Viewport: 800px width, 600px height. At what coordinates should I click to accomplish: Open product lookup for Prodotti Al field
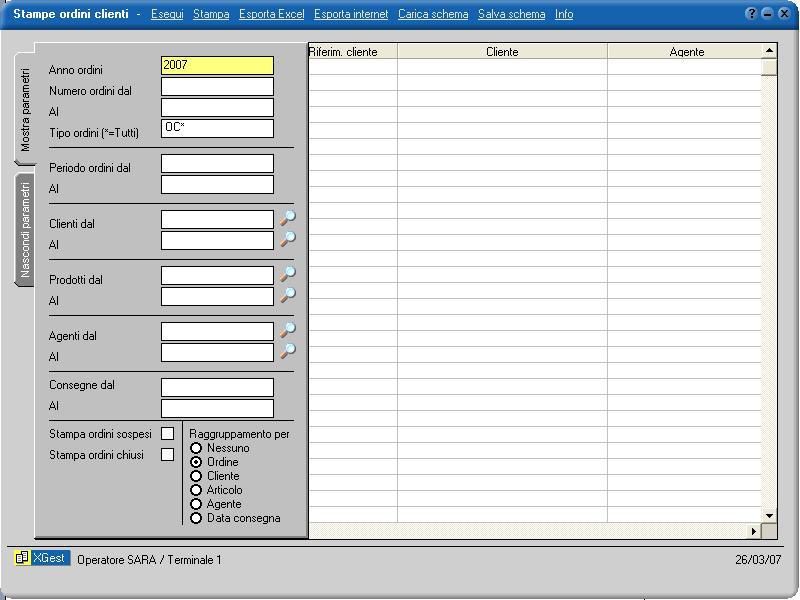point(288,295)
